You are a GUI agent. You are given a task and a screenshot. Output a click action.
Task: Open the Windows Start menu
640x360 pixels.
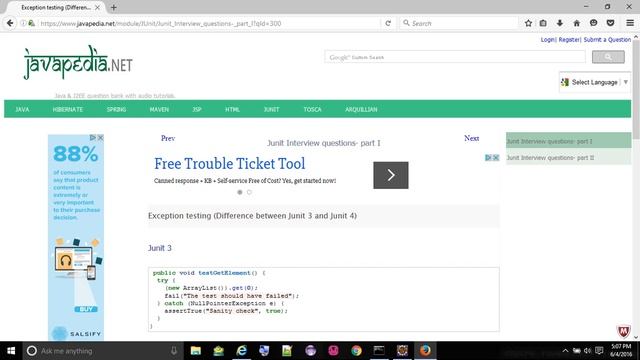pos(11,351)
